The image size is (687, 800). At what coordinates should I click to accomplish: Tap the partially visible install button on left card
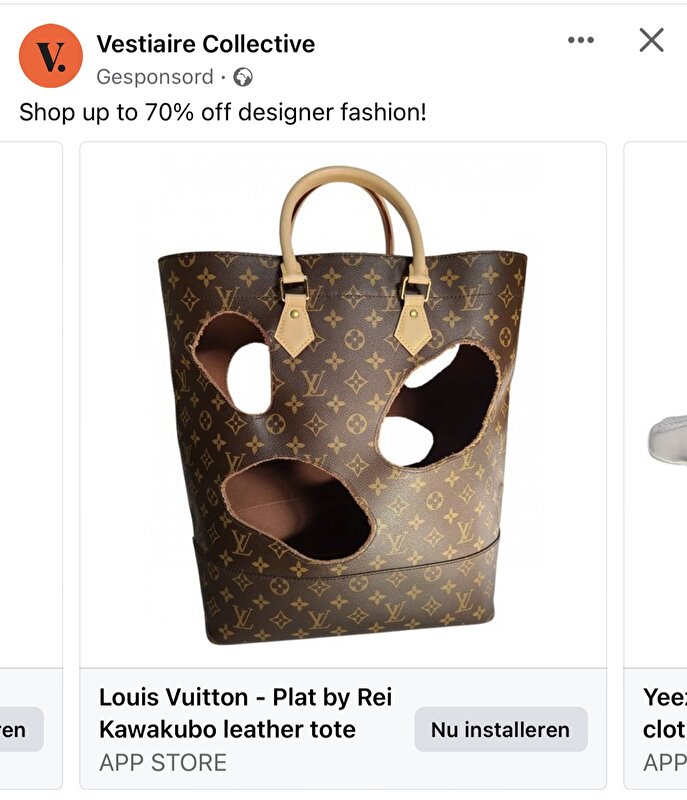[21, 730]
